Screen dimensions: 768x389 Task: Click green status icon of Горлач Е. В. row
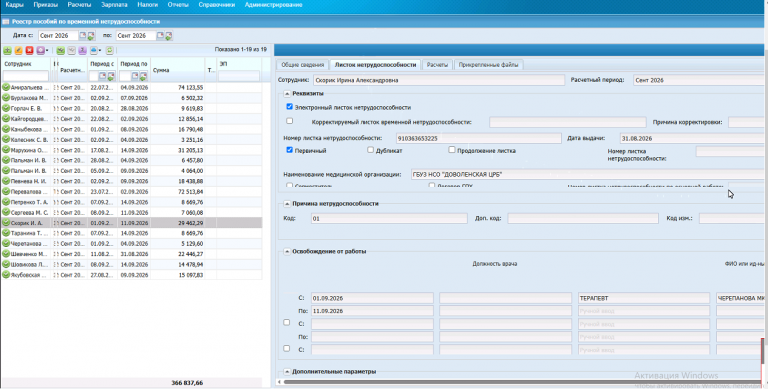point(6,108)
